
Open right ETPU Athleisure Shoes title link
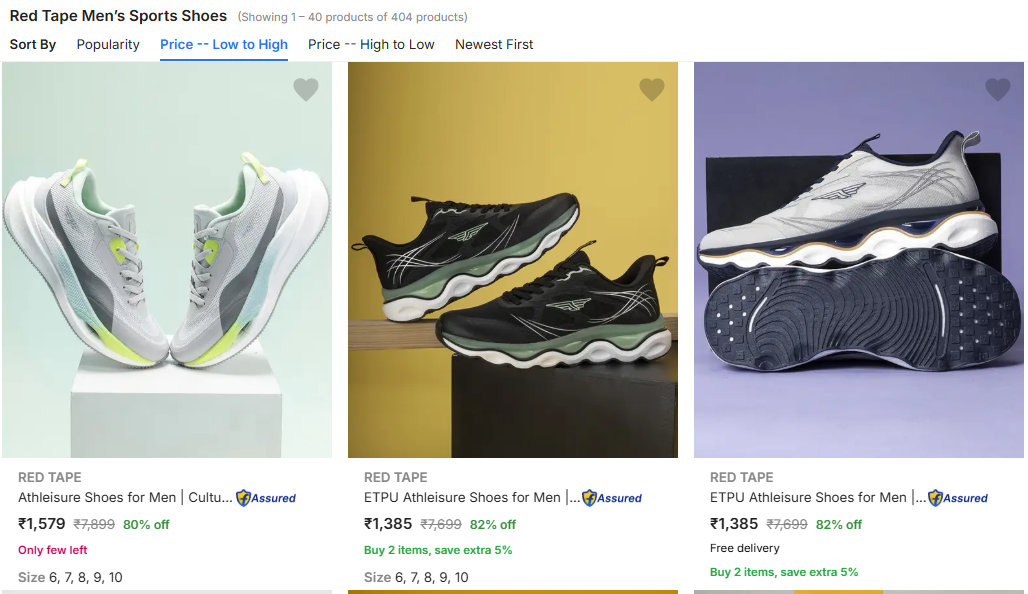(x=818, y=498)
